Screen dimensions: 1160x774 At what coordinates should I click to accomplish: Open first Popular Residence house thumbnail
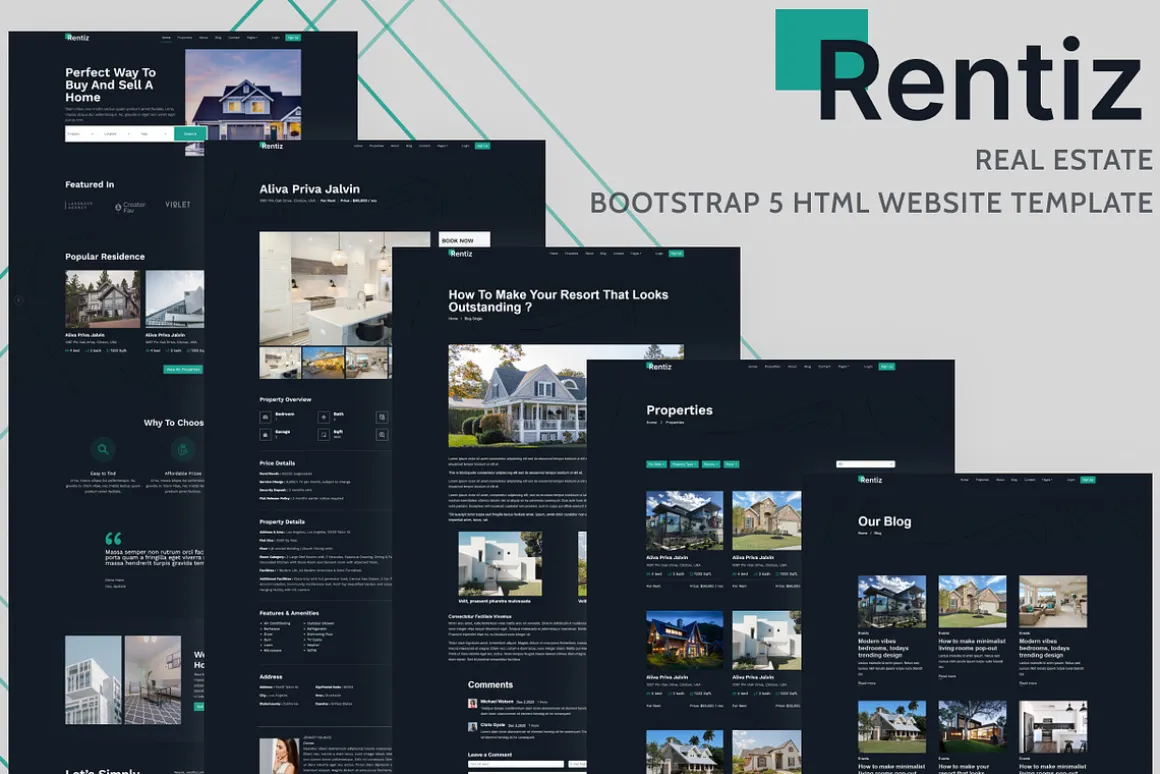tap(103, 299)
